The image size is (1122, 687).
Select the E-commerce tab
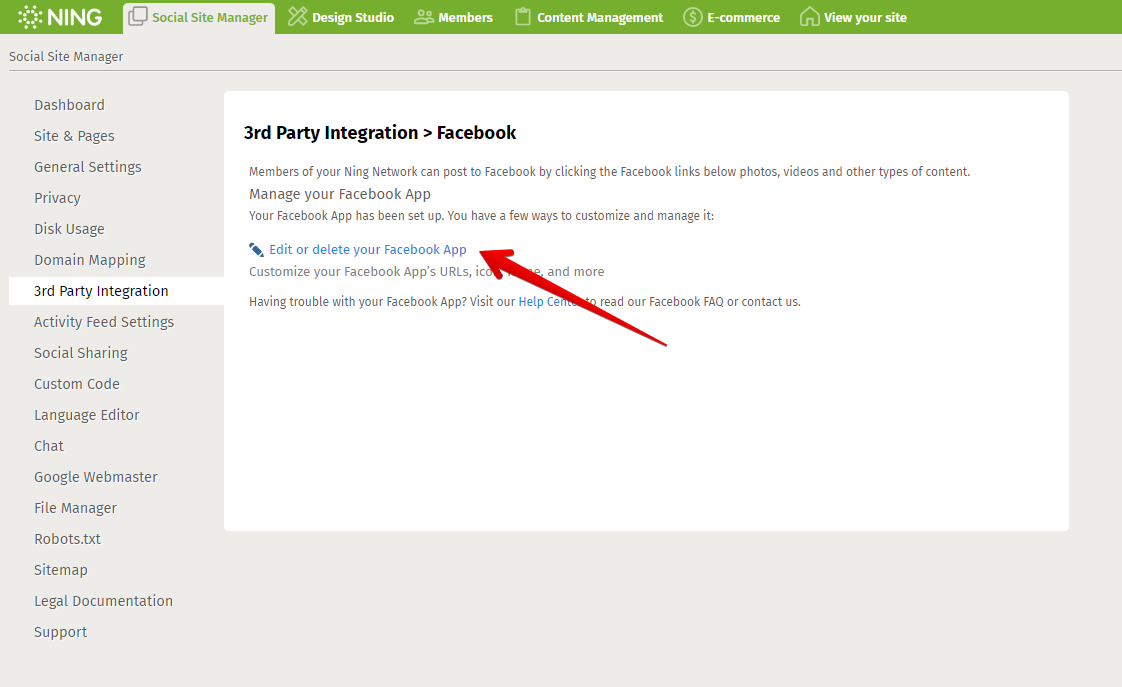[x=731, y=17]
